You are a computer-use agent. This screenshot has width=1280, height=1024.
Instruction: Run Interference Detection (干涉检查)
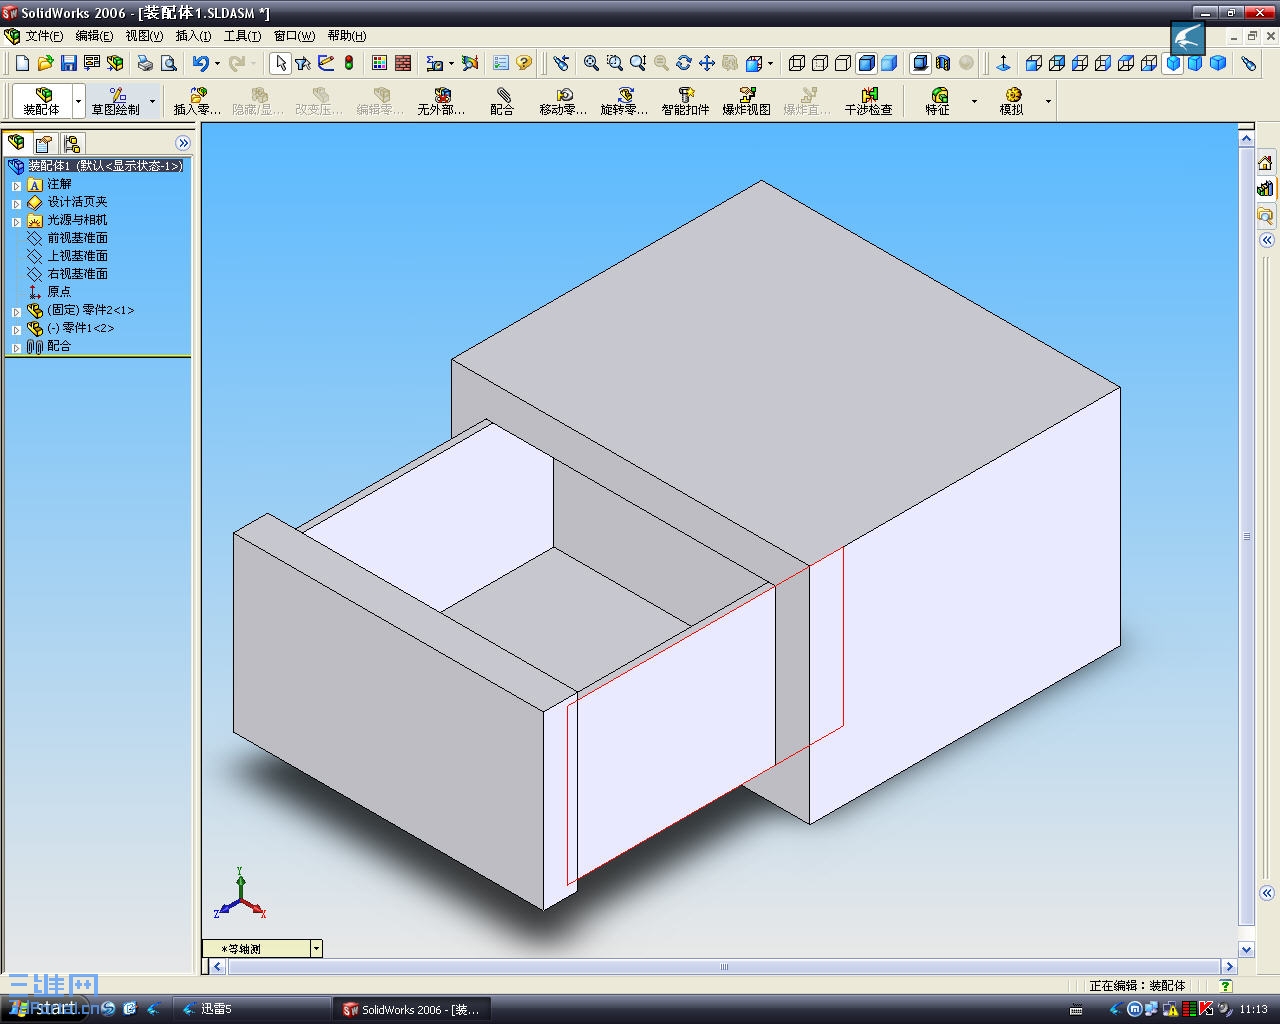tap(868, 101)
